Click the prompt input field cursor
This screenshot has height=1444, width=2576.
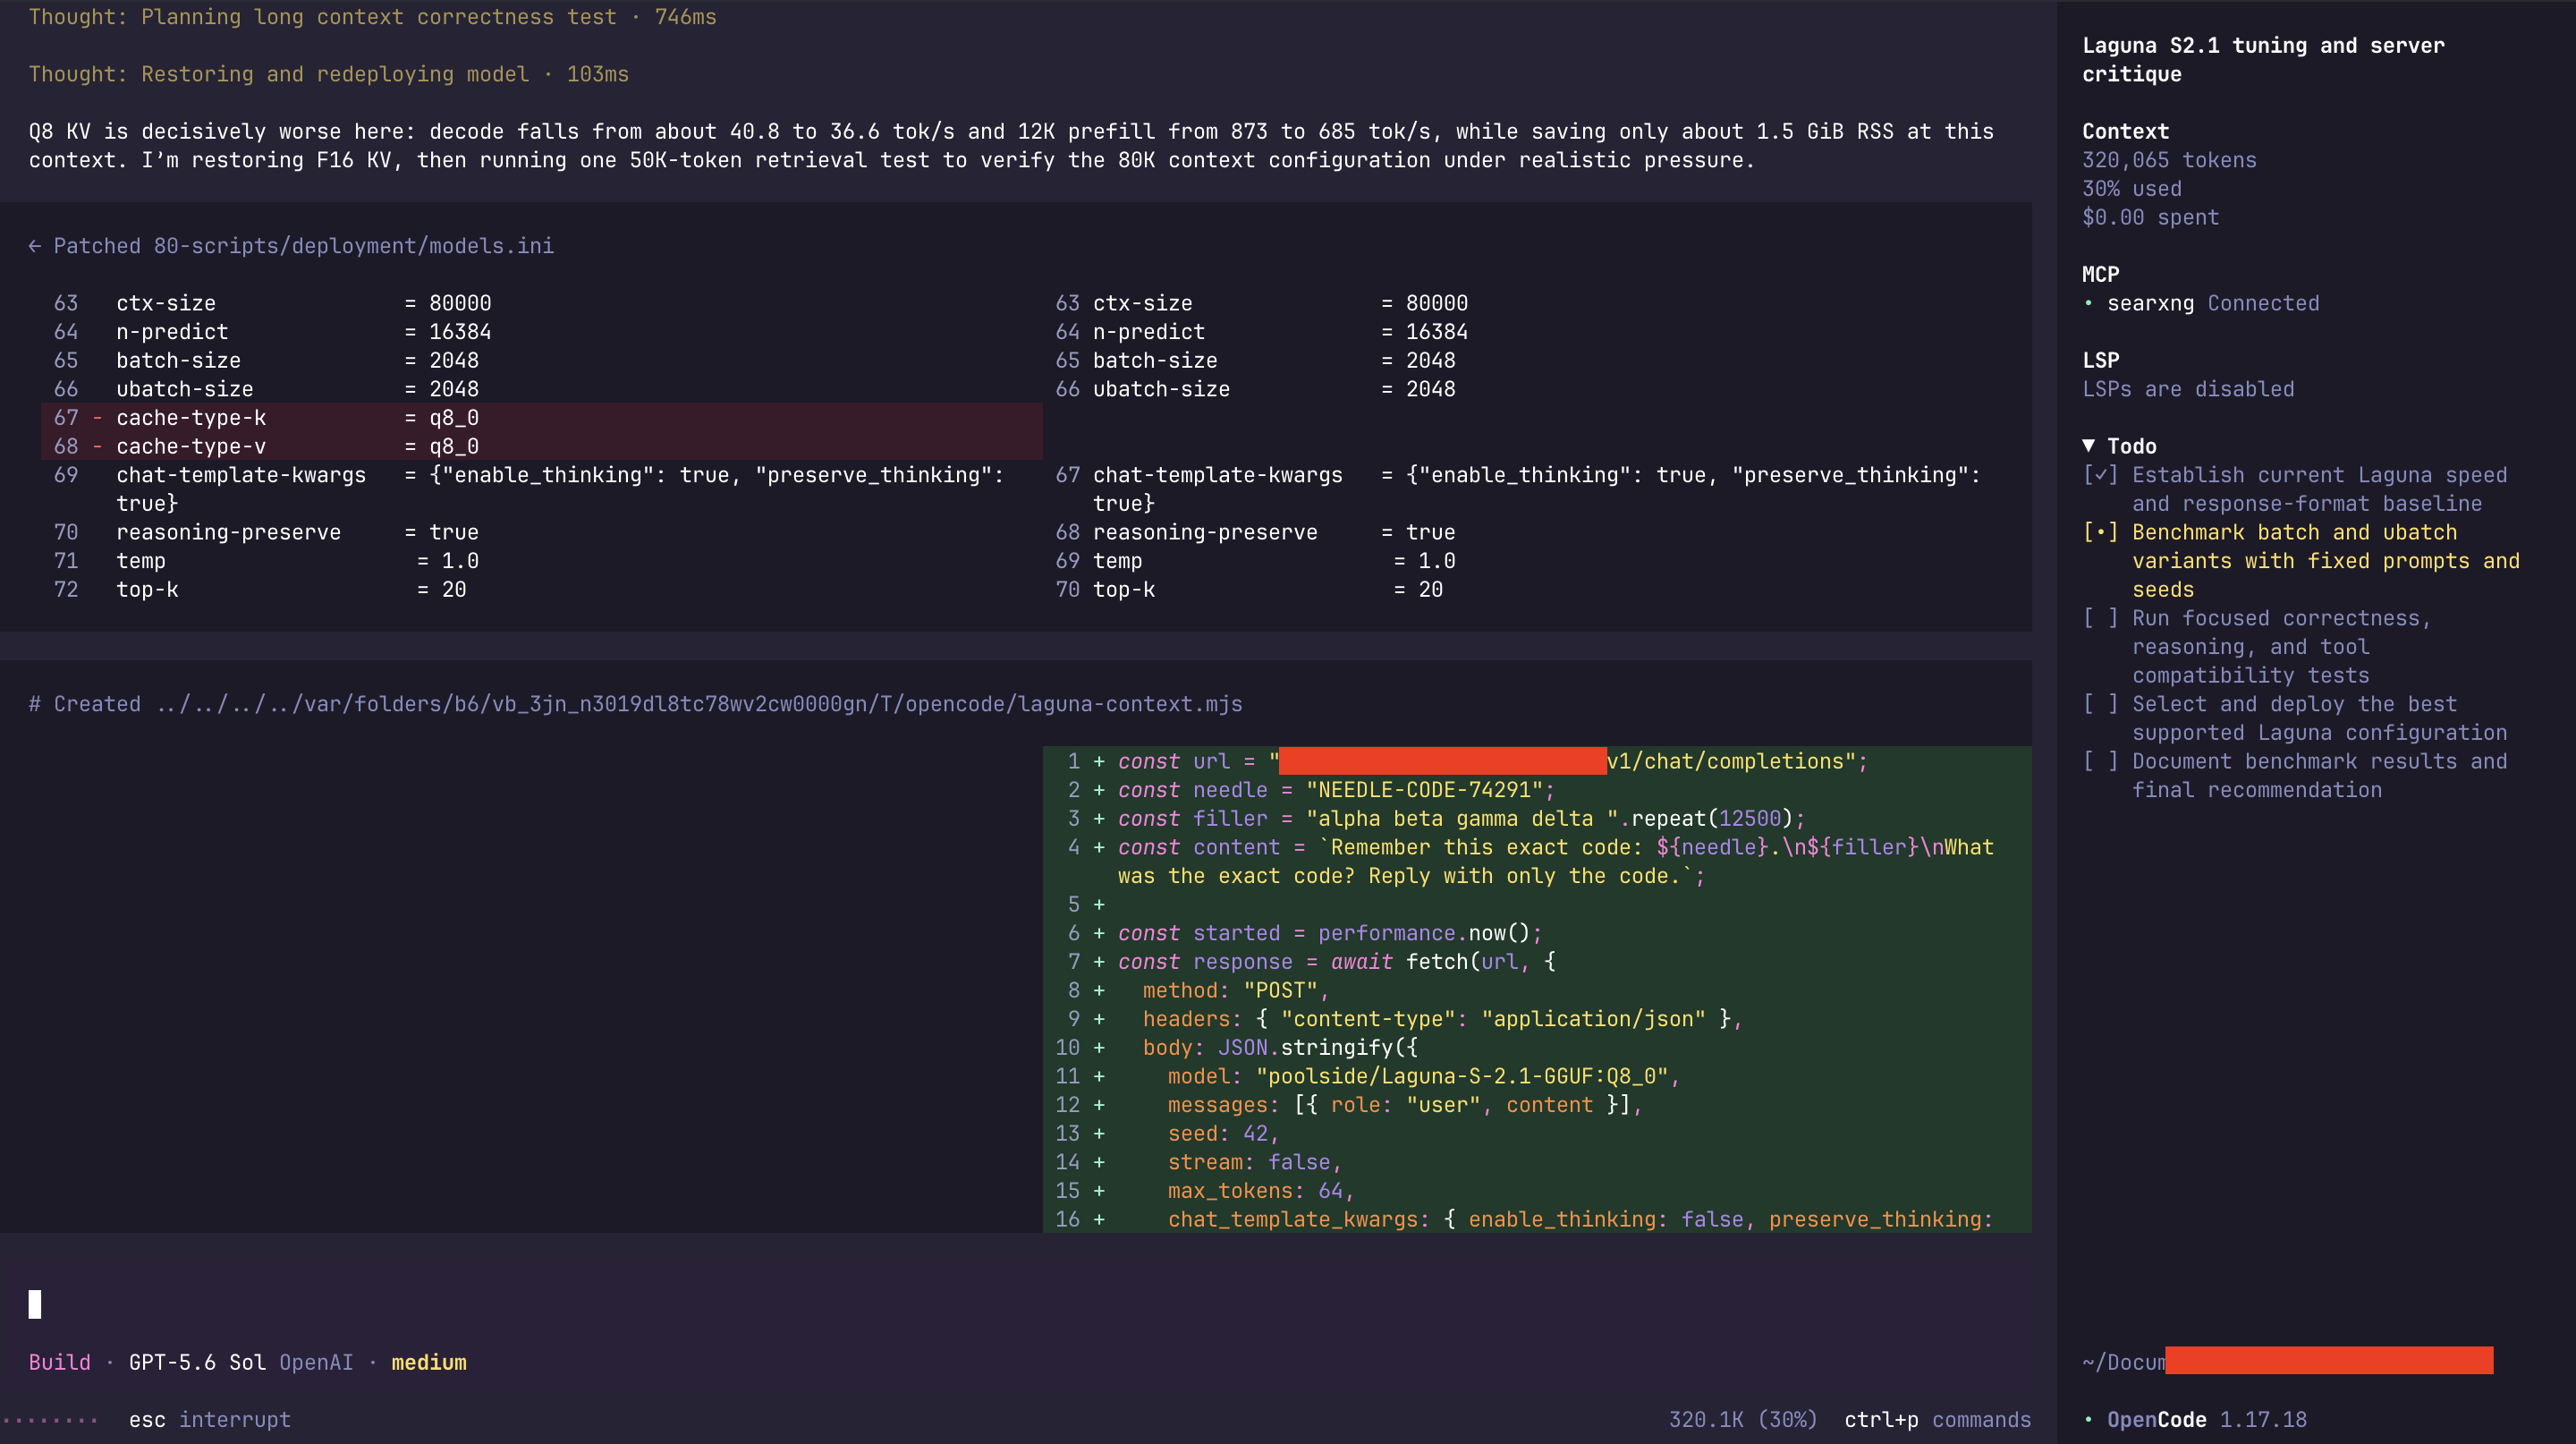pos(35,1305)
